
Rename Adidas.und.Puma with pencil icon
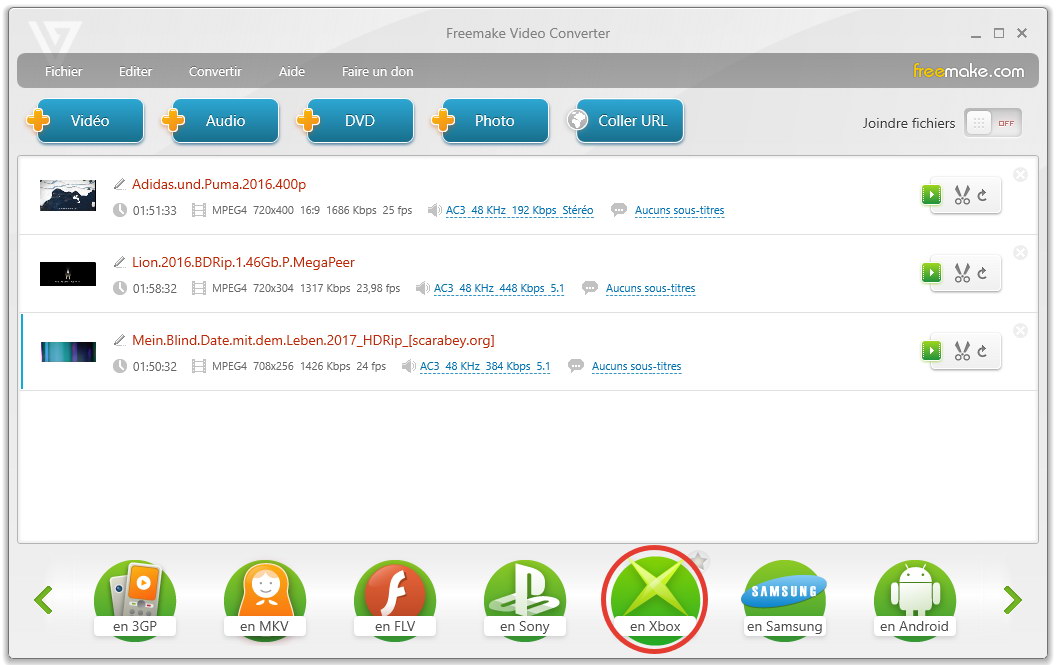coord(120,184)
